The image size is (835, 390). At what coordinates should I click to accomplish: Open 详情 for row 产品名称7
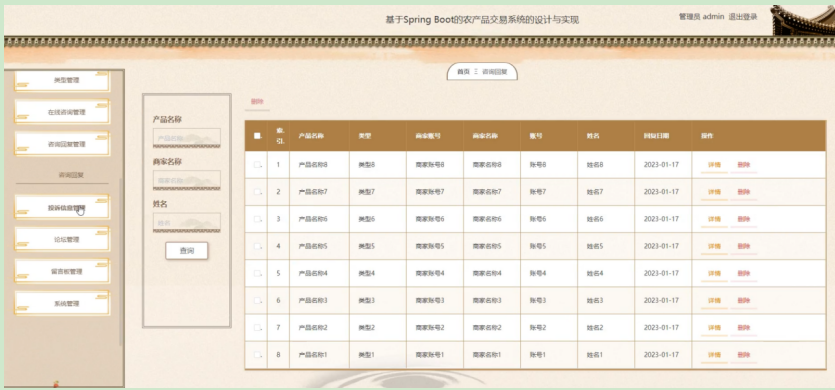[714, 192]
